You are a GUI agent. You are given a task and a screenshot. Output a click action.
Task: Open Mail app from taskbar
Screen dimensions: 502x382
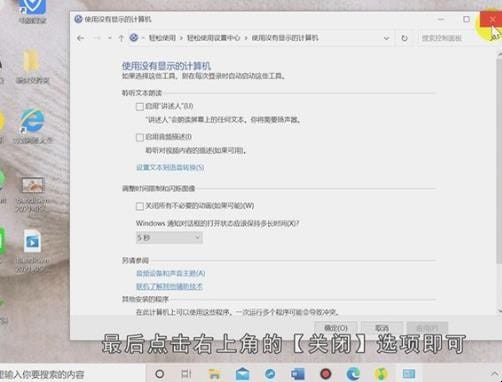242,374
